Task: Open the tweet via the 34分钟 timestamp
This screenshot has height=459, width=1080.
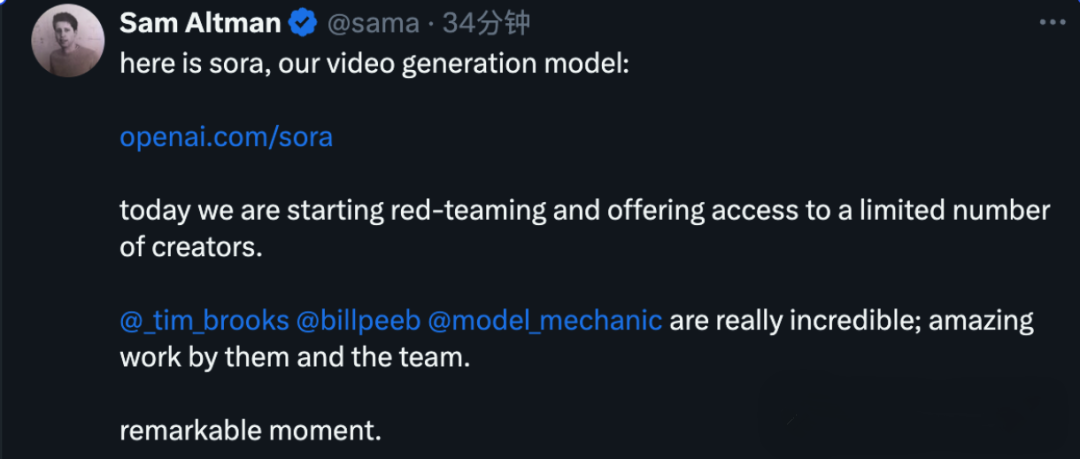Action: tap(486, 24)
